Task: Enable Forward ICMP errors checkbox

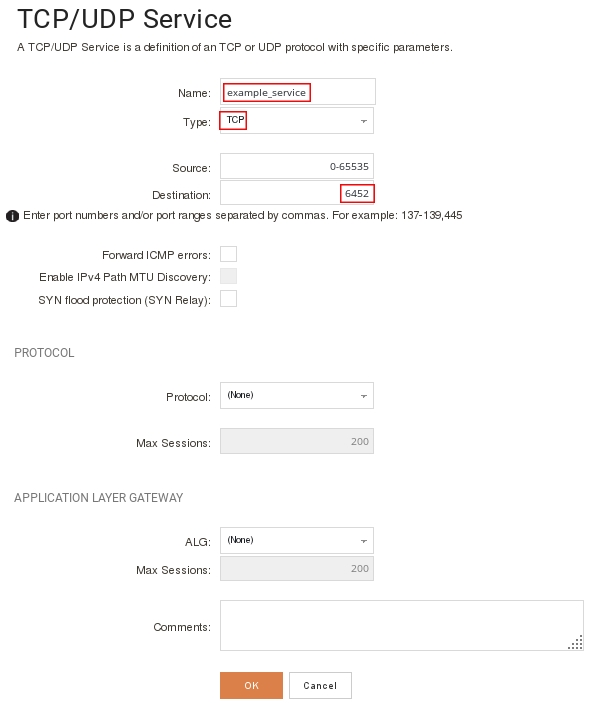Action: 228,254
